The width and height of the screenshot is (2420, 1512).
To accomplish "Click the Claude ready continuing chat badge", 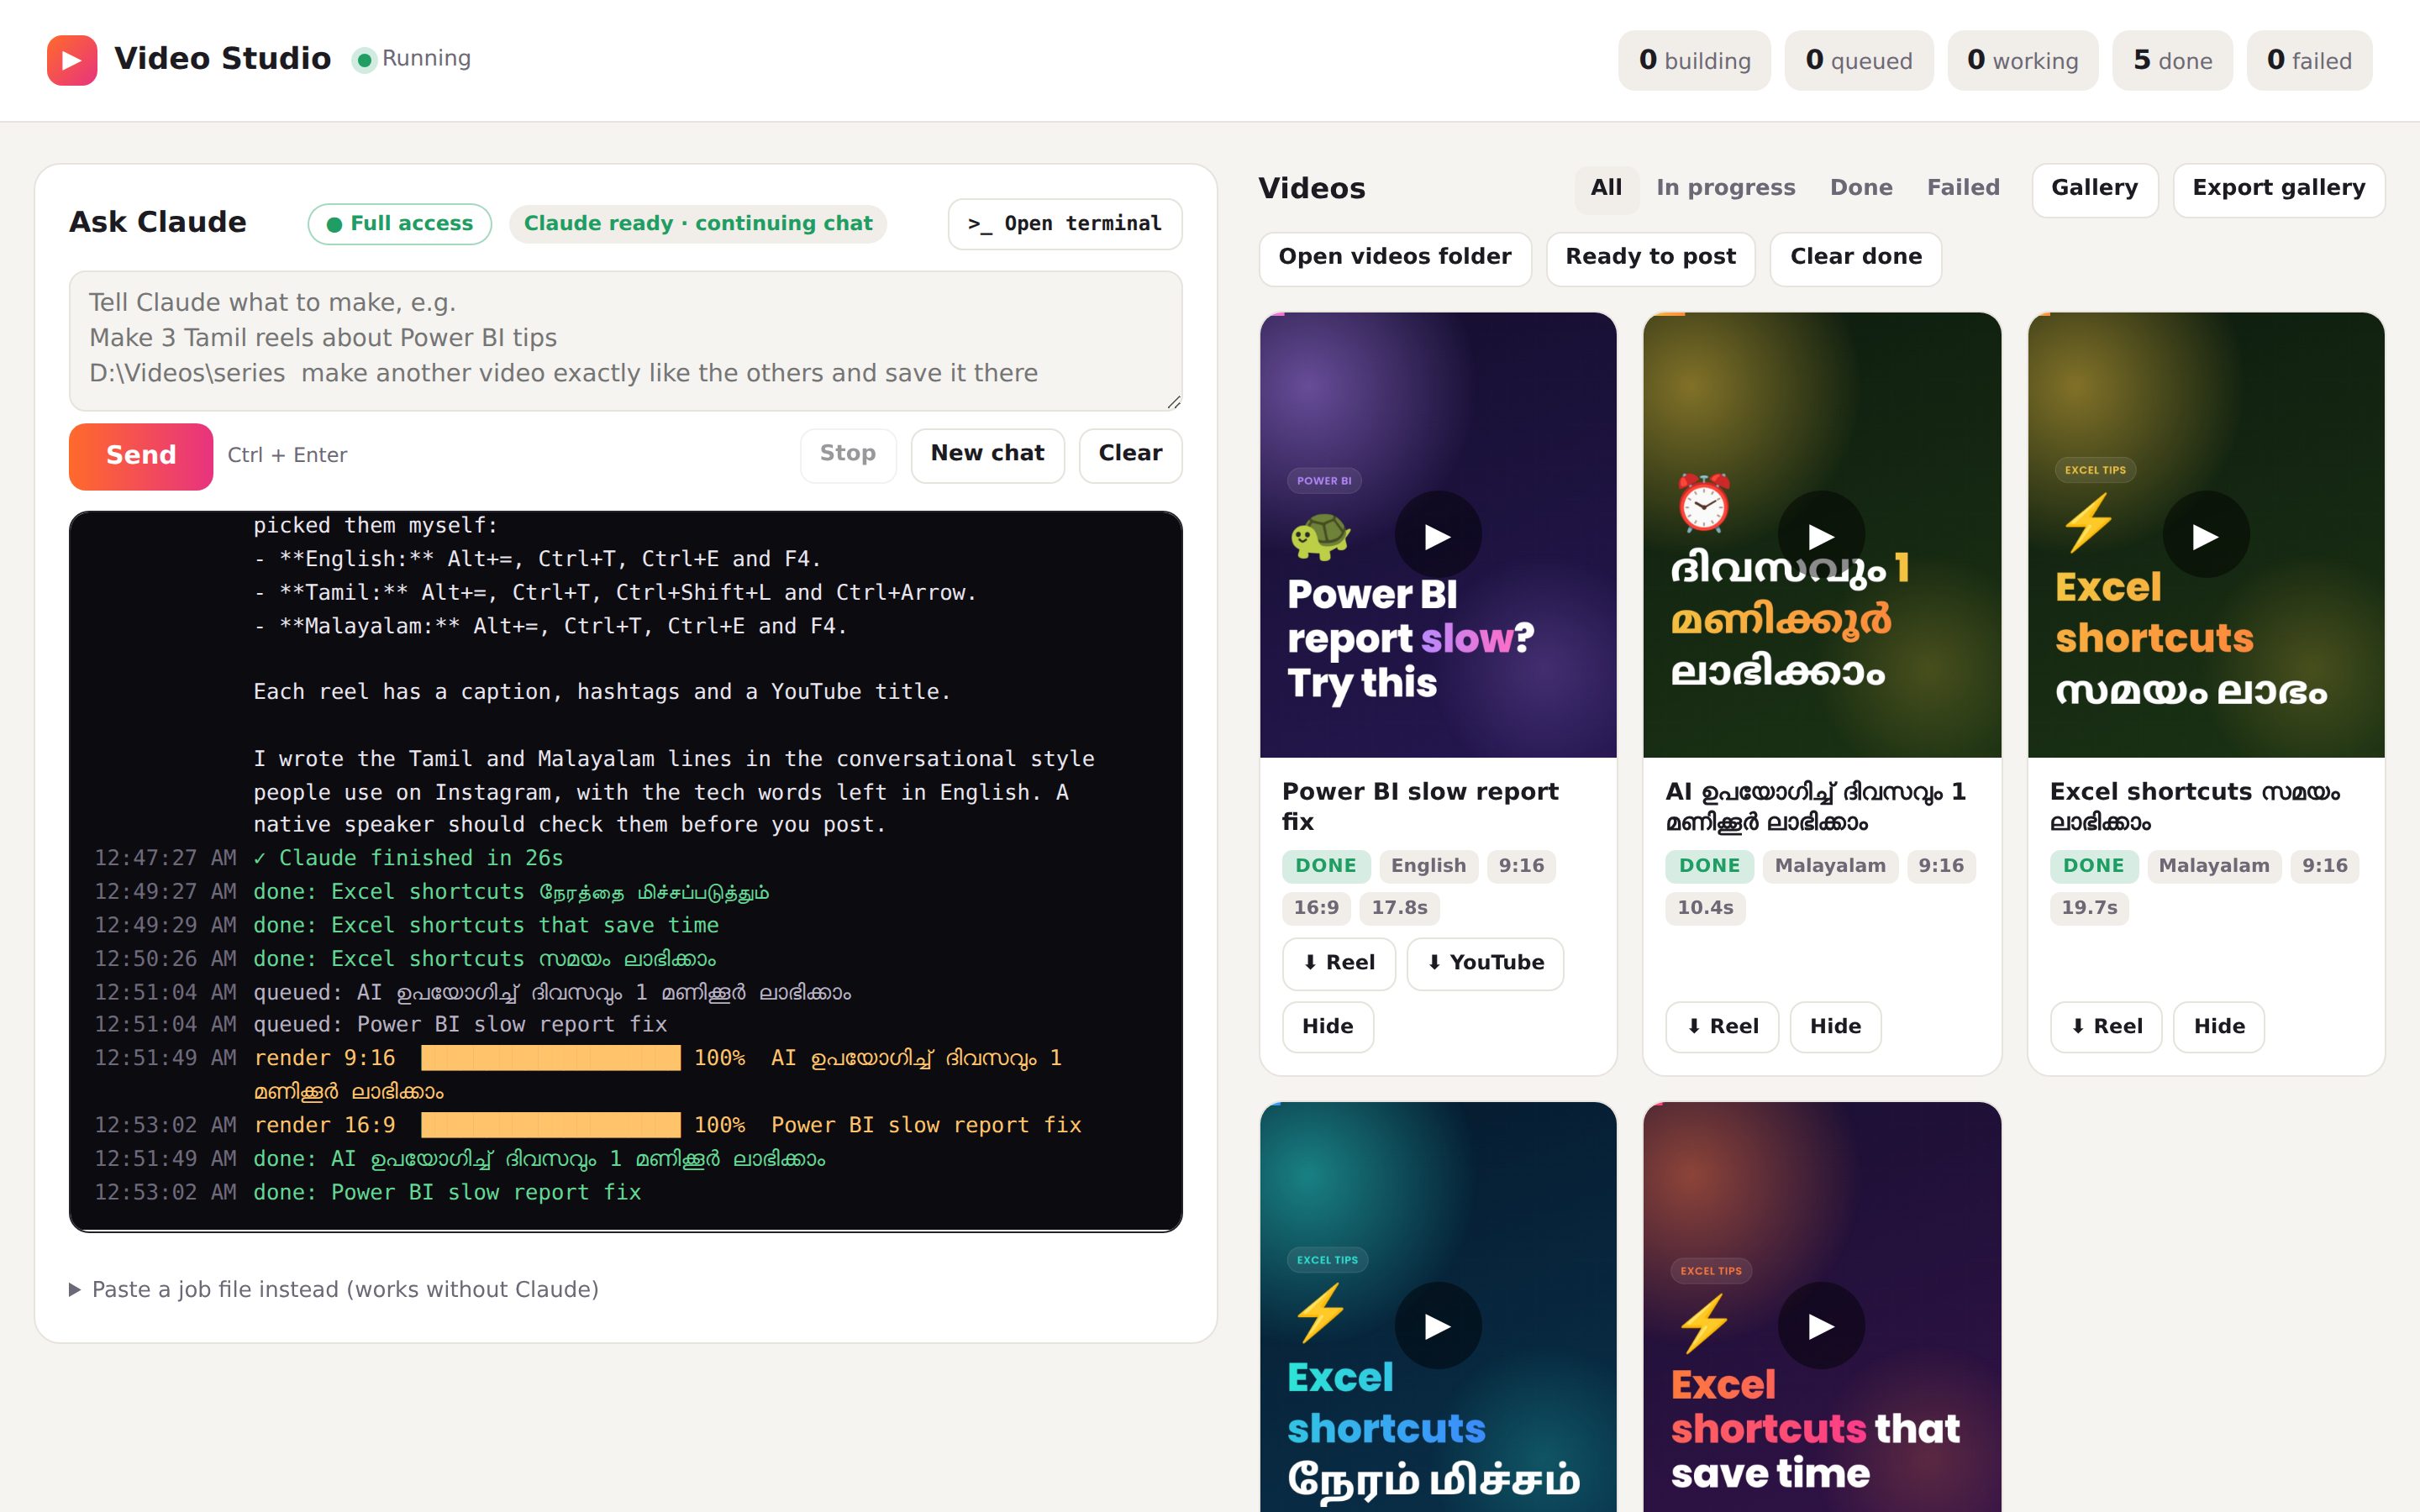I will tap(697, 224).
